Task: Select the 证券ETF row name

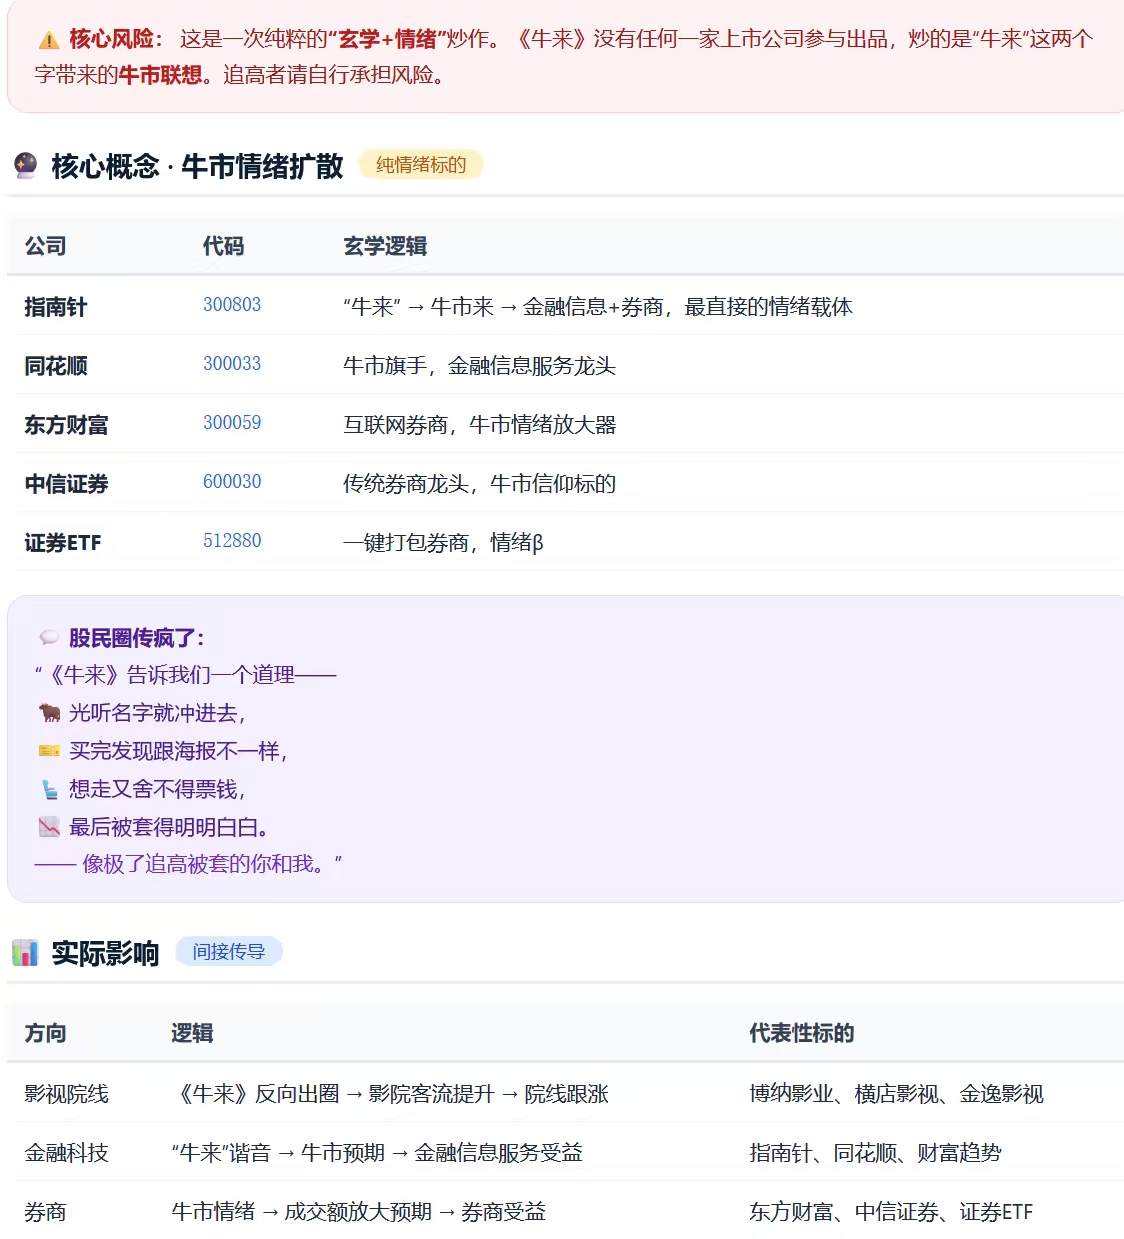Action: (x=63, y=543)
